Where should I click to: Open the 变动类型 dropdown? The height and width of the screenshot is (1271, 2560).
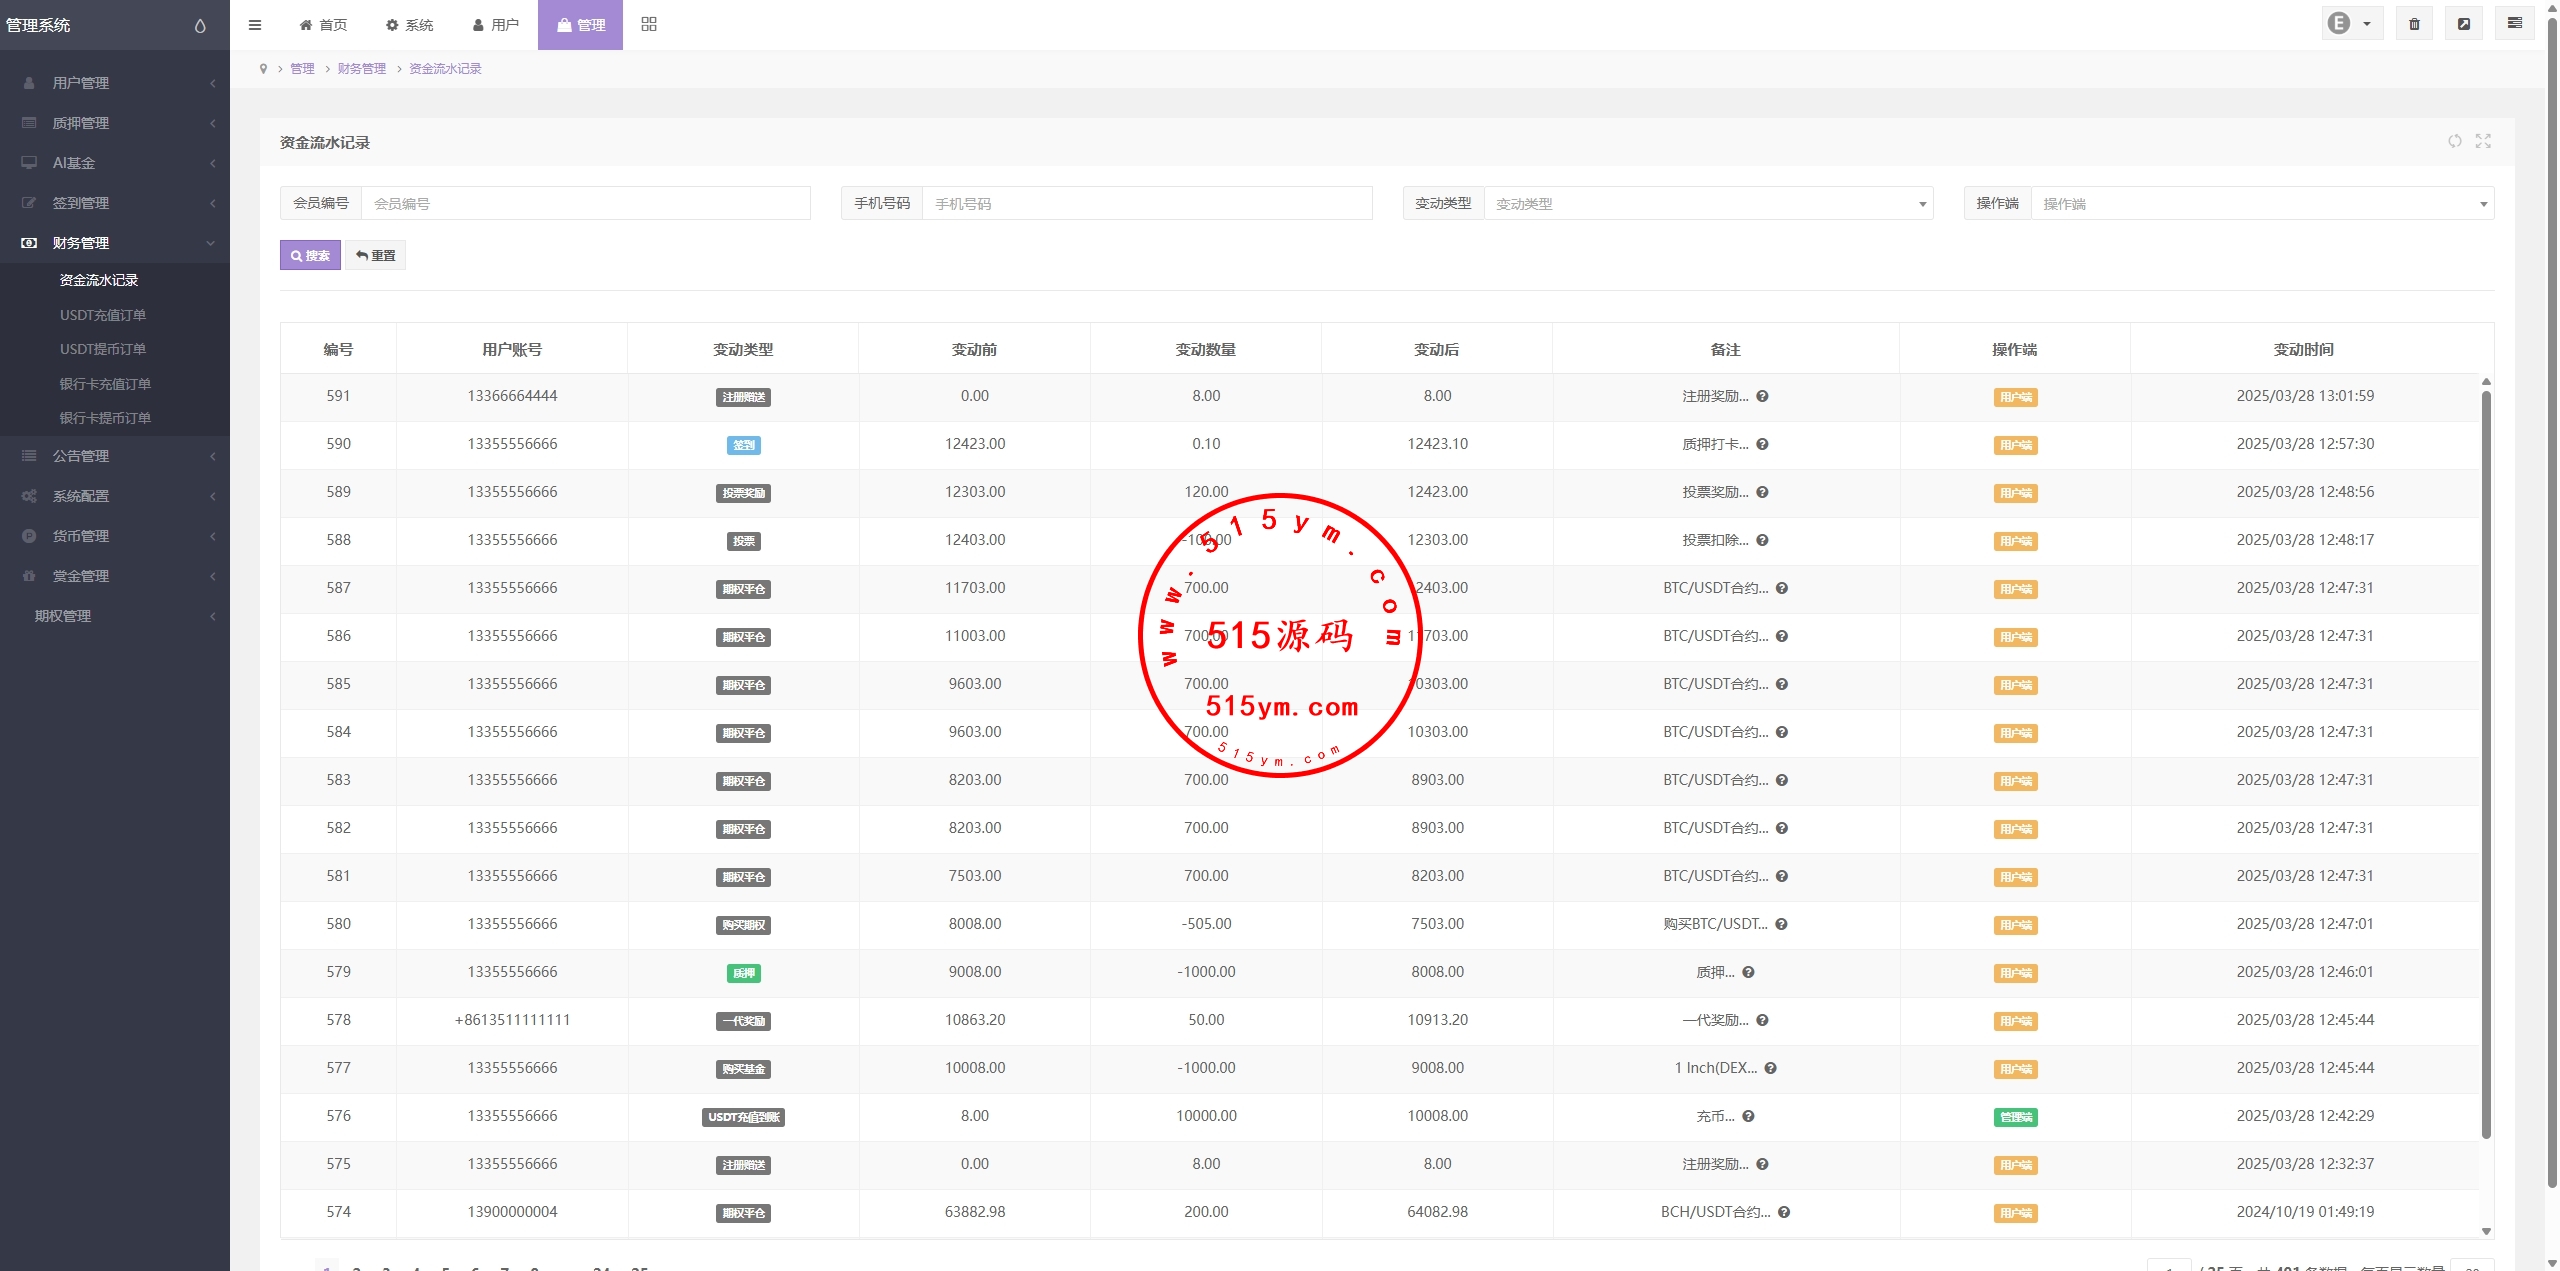click(x=1708, y=204)
